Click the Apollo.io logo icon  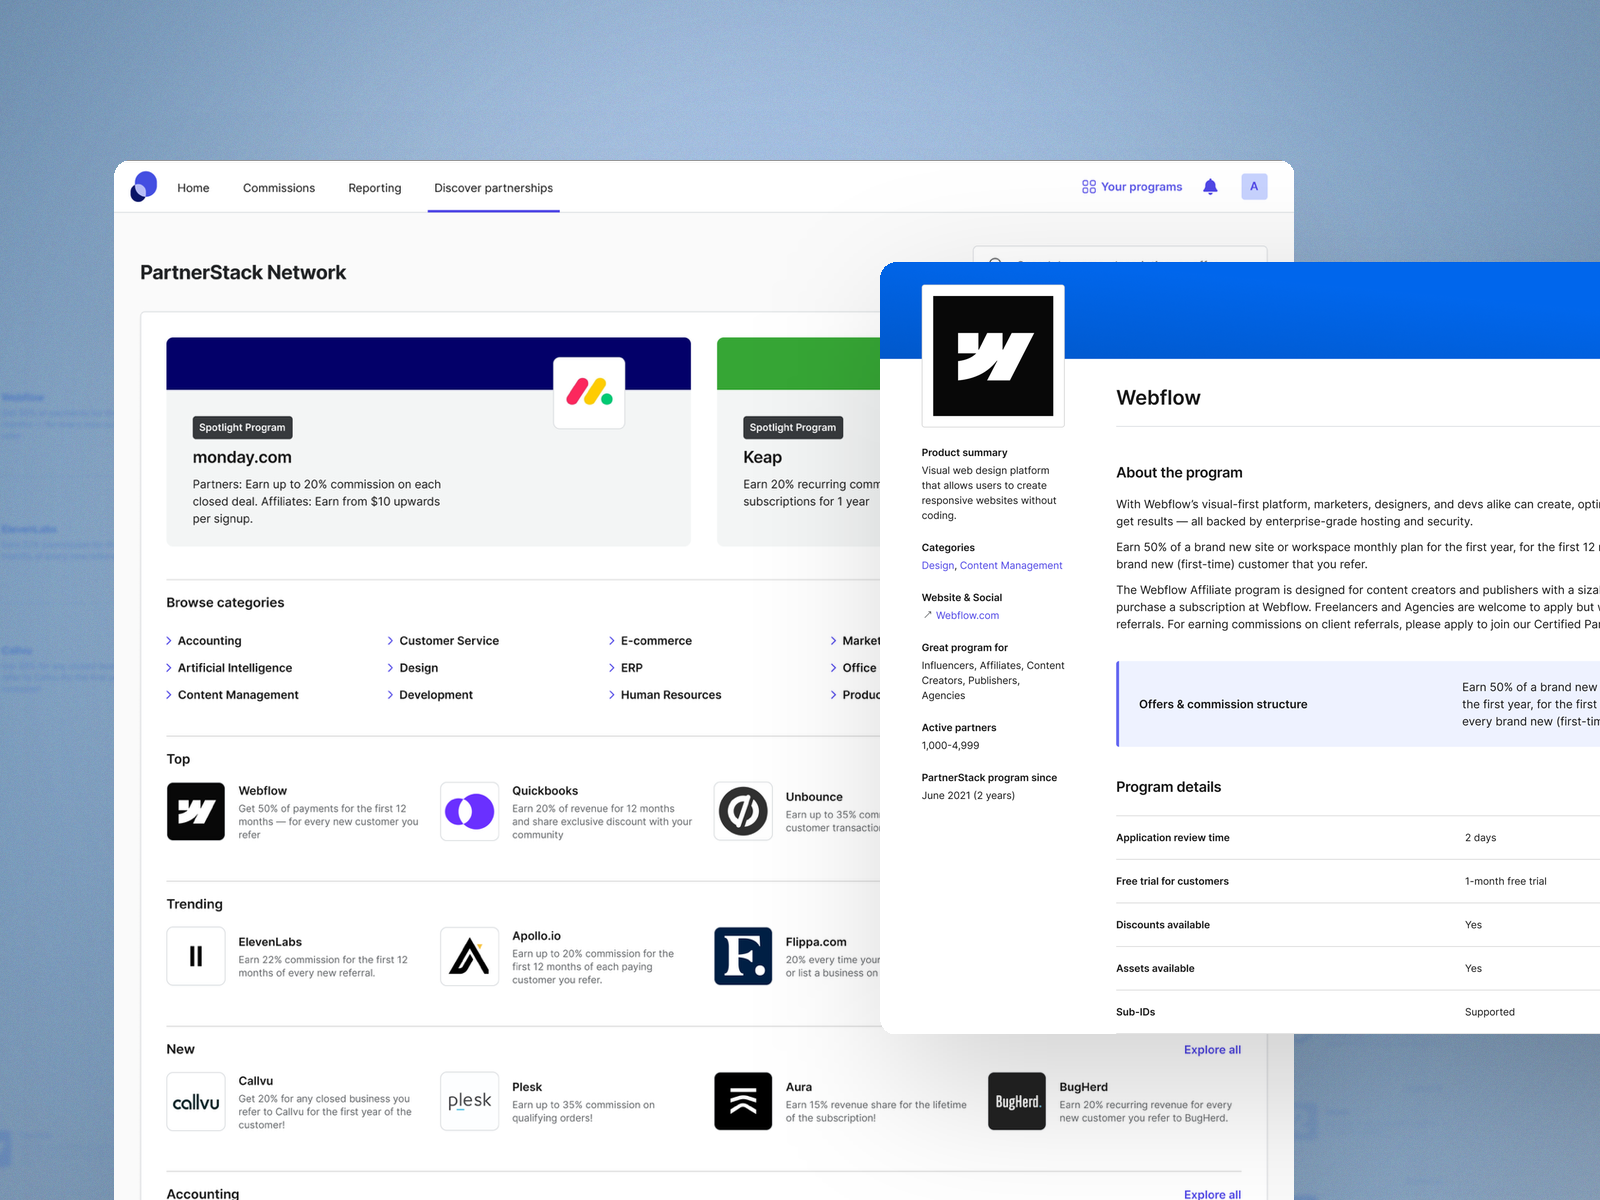(x=470, y=956)
